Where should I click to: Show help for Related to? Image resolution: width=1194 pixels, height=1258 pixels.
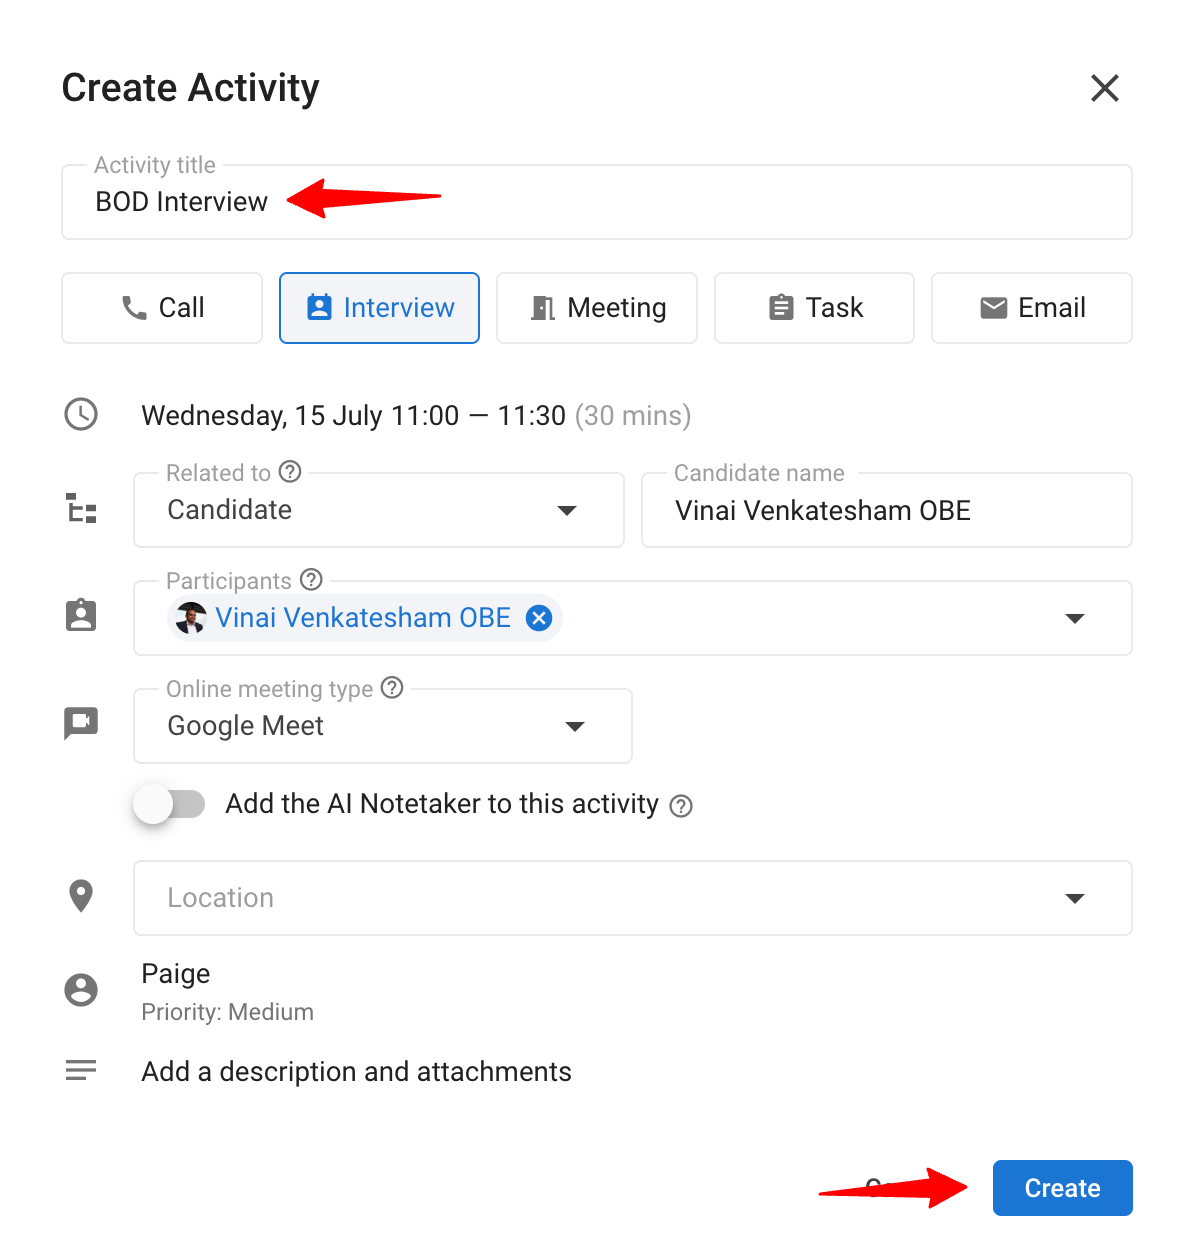(x=290, y=471)
